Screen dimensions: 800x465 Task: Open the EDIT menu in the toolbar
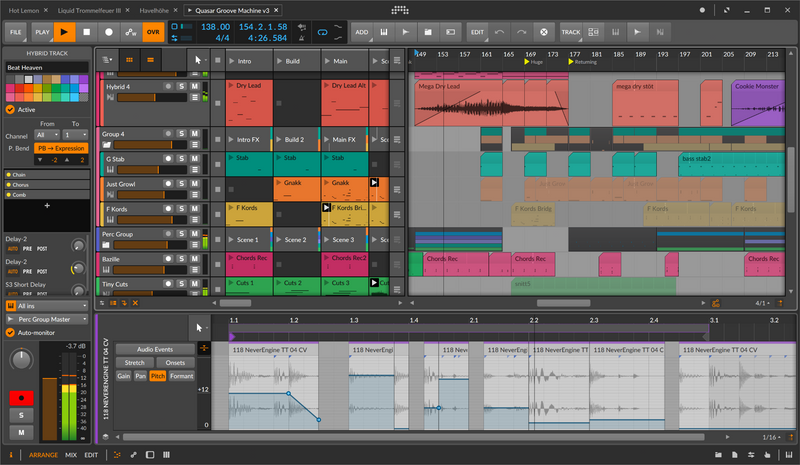pos(478,32)
